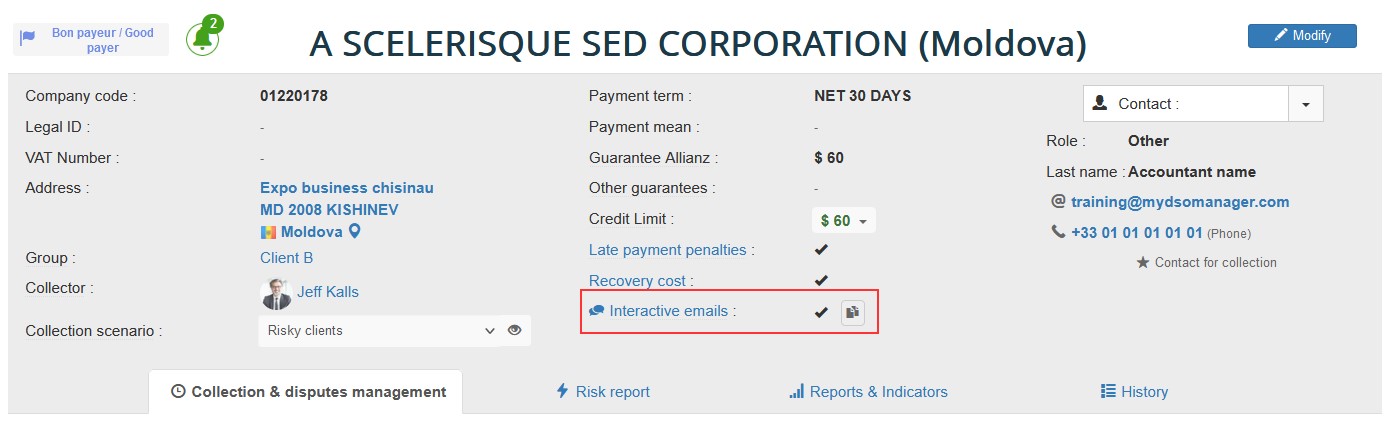
Task: Open the Risky clients scenario dropdown
Action: tap(379, 331)
